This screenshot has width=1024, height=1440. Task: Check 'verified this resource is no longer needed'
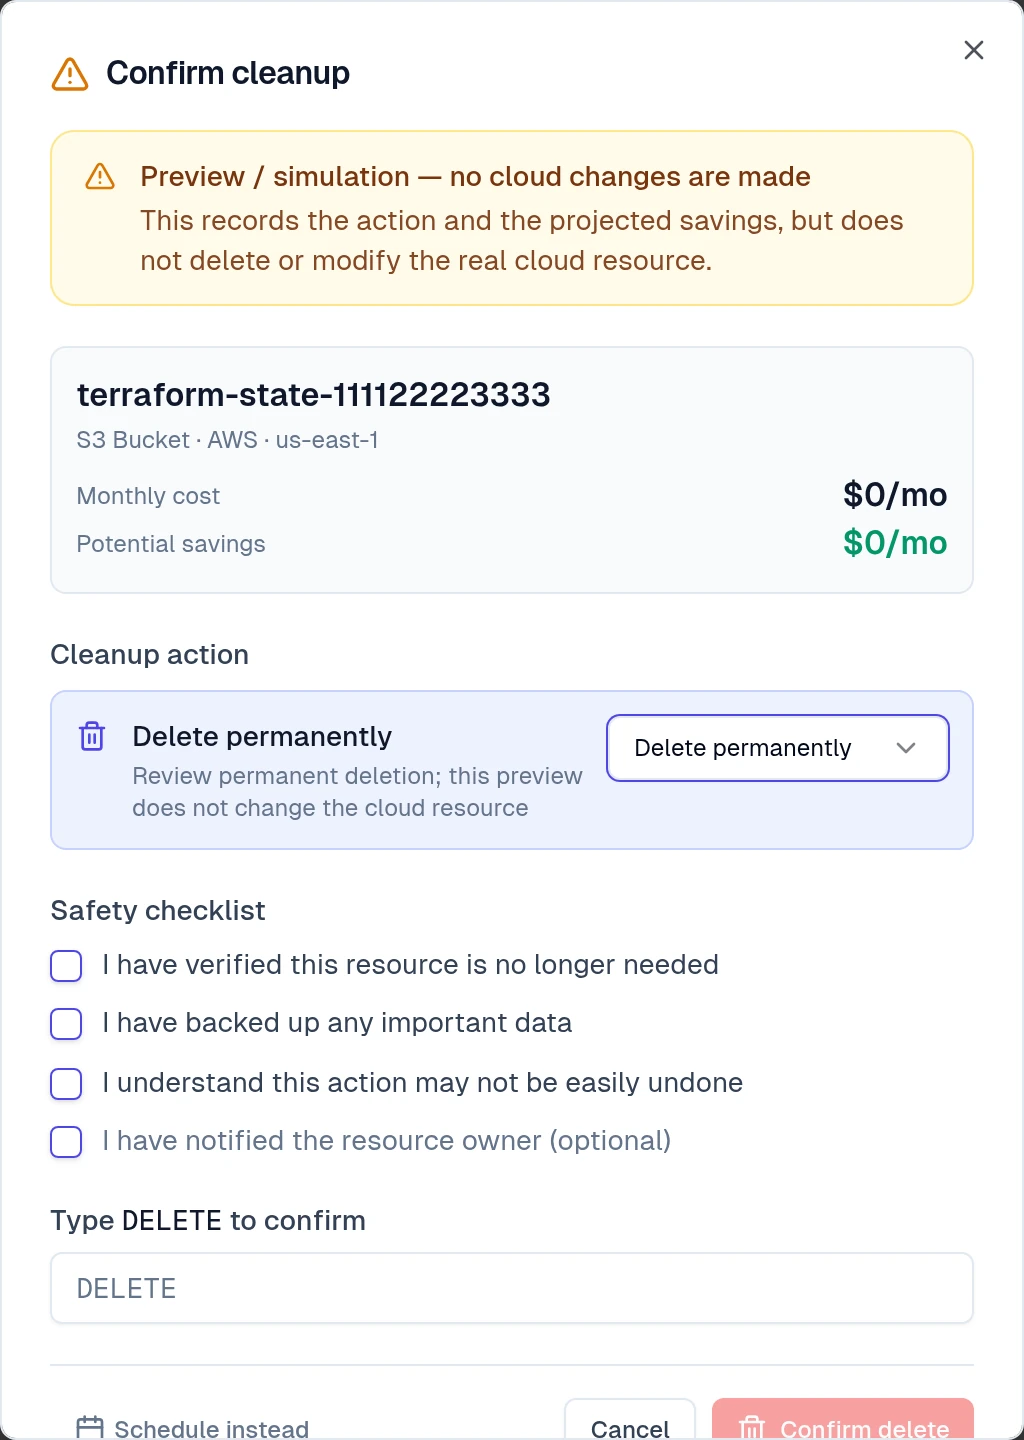[66, 966]
